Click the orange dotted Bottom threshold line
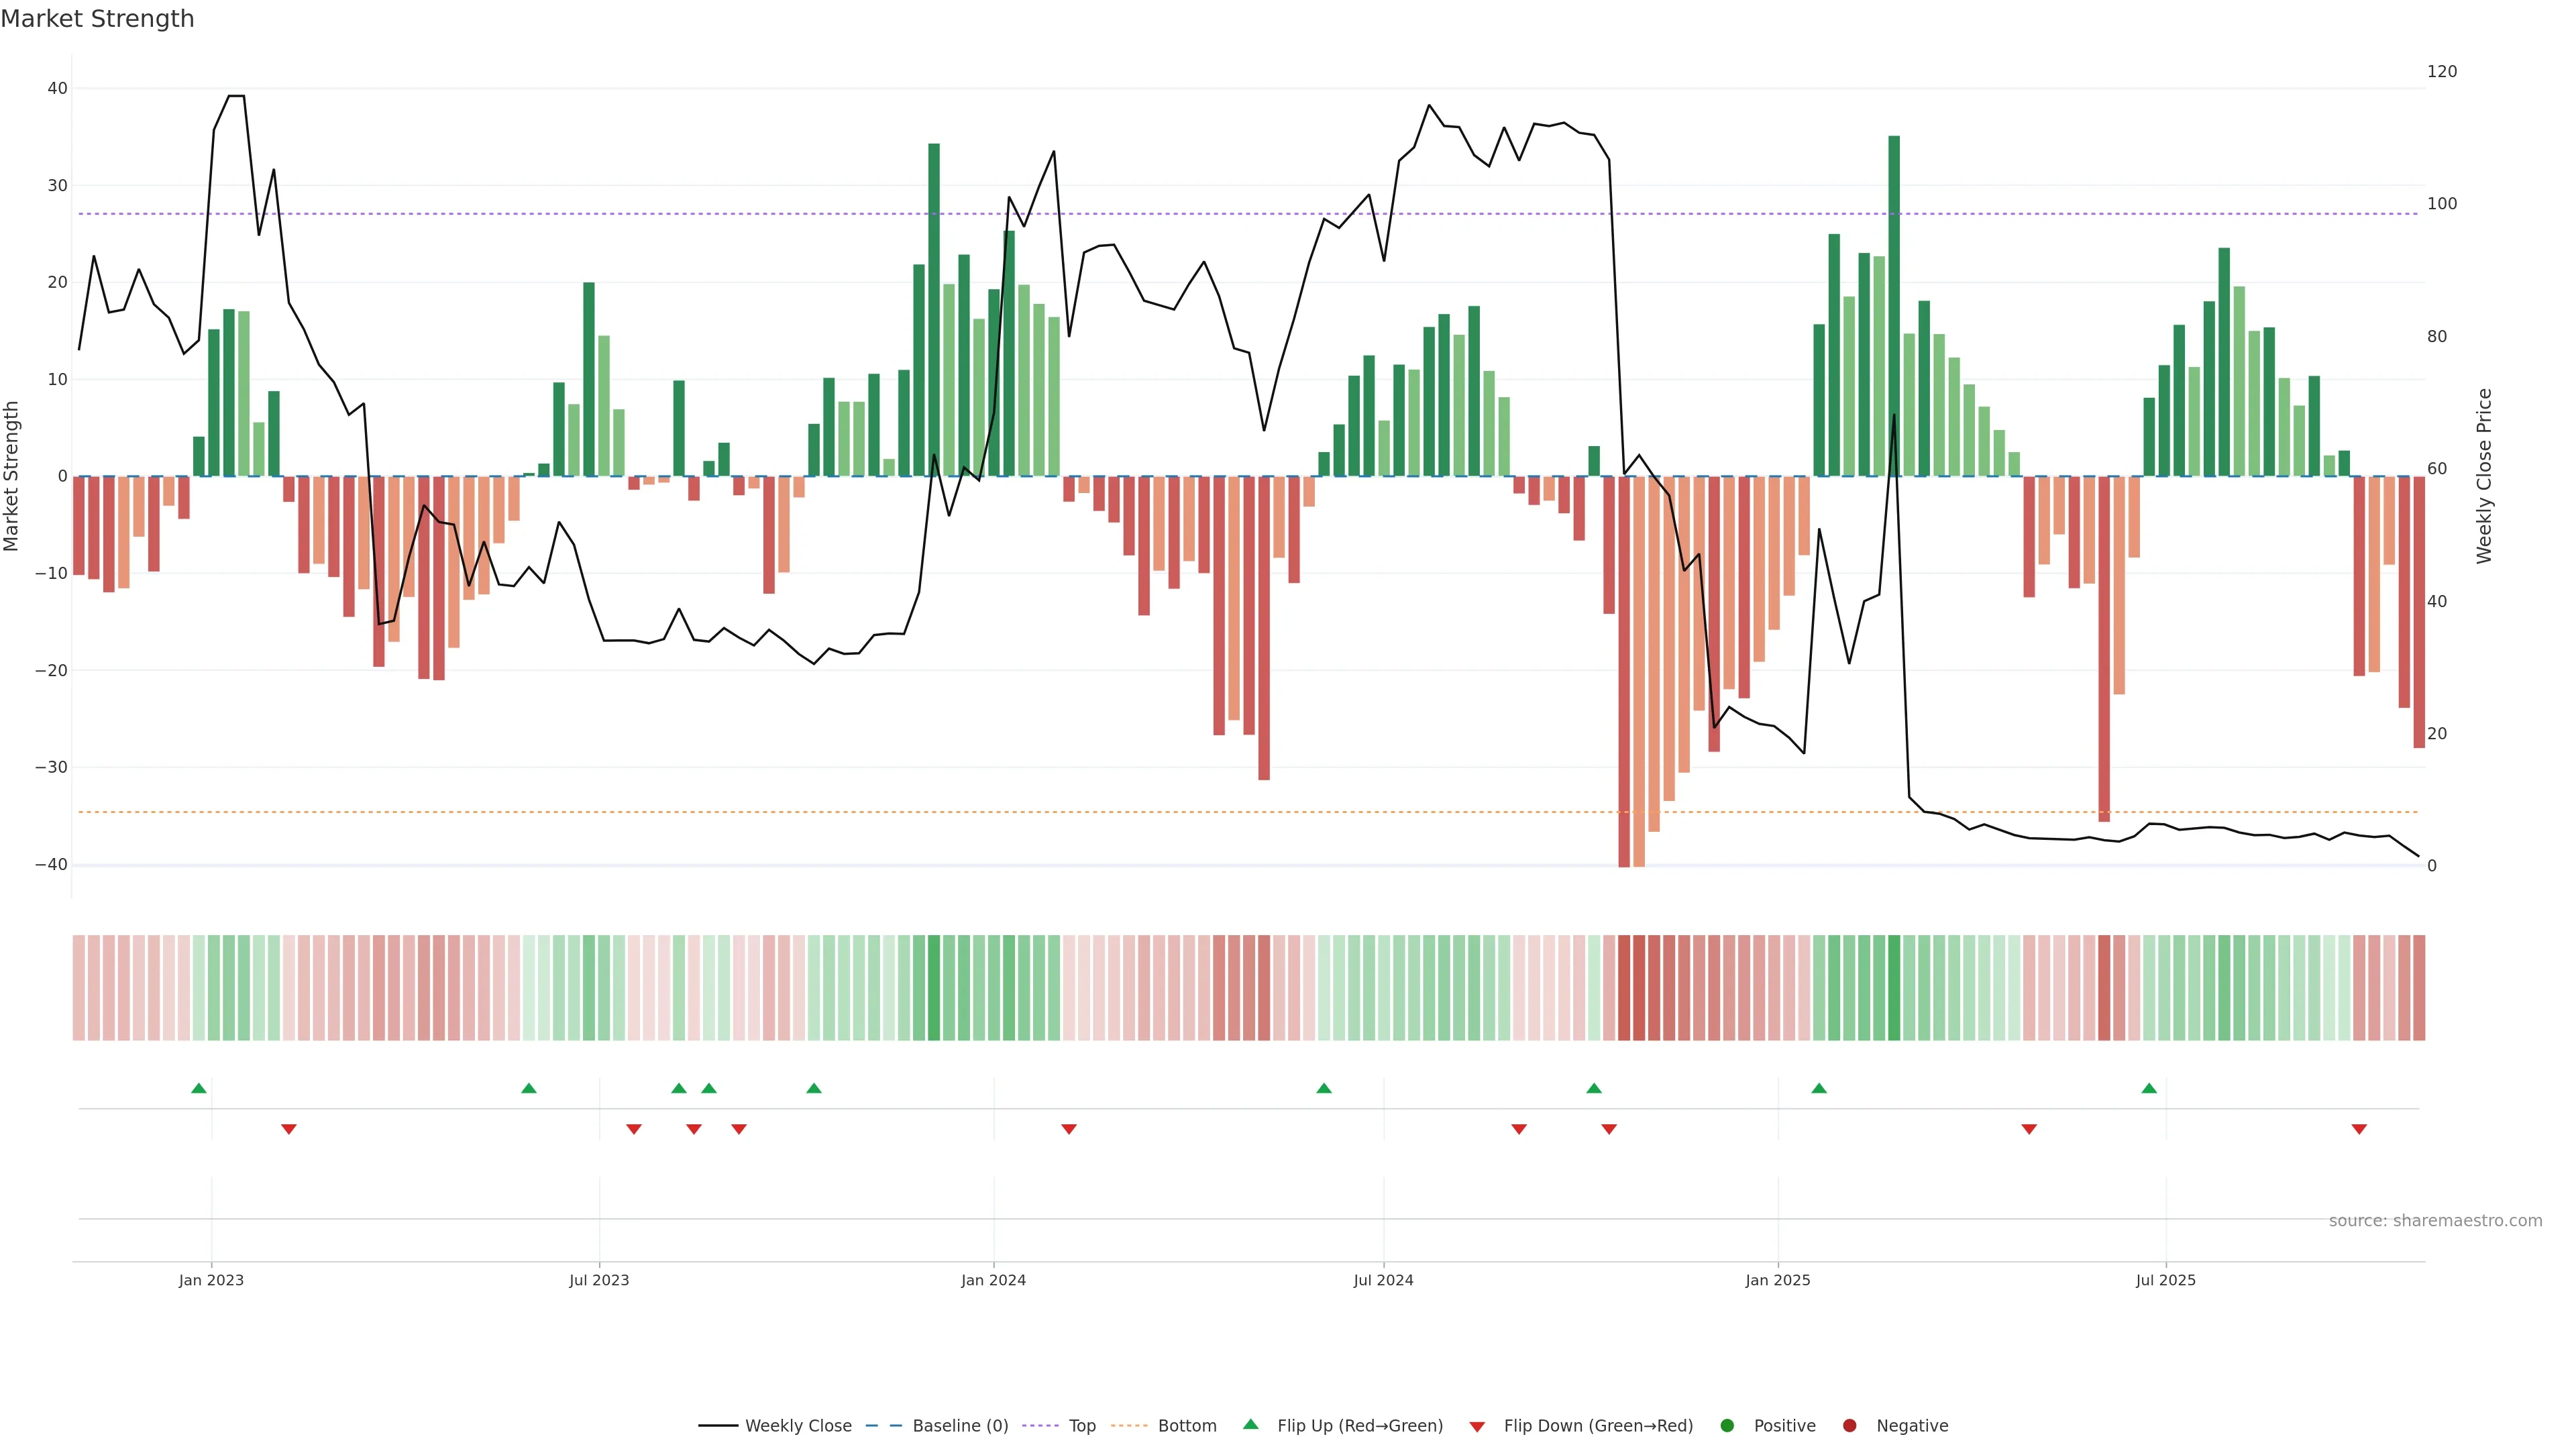 (x=1200, y=812)
